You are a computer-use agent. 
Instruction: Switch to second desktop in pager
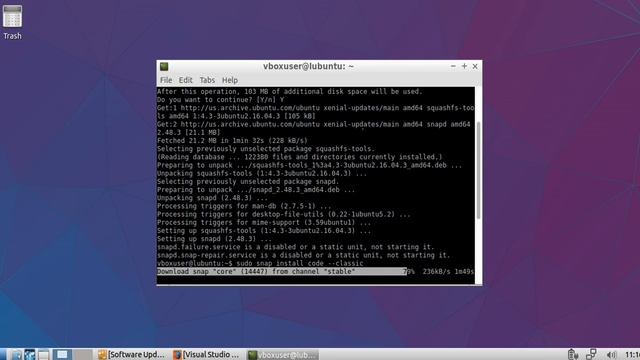point(83,354)
